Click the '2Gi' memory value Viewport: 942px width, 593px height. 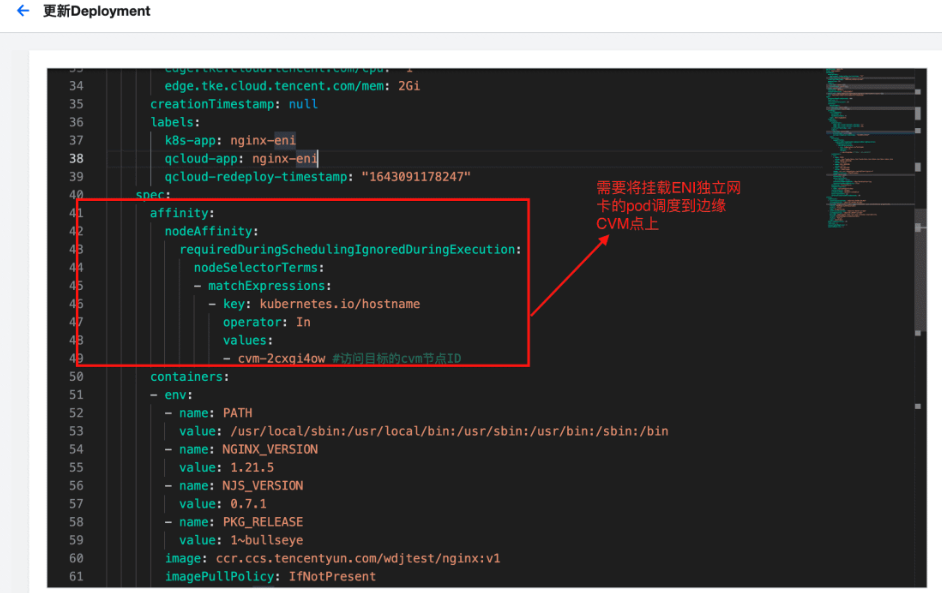click(409, 86)
